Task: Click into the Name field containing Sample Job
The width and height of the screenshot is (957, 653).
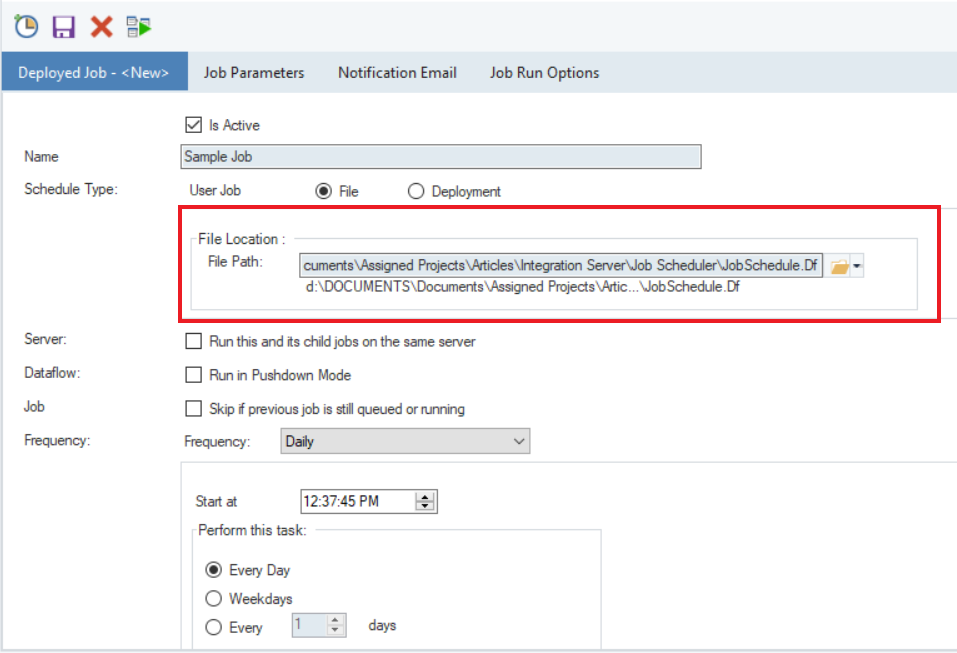Action: click(x=440, y=157)
